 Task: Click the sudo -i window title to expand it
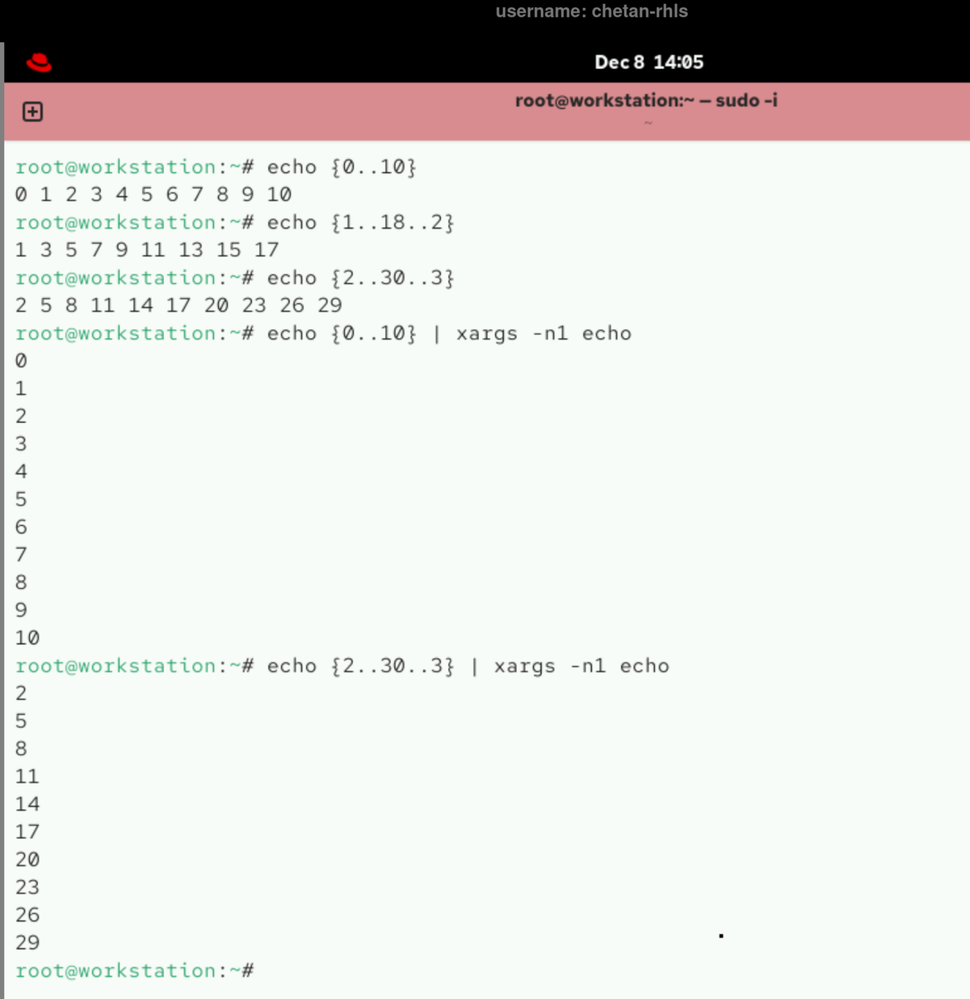646,100
